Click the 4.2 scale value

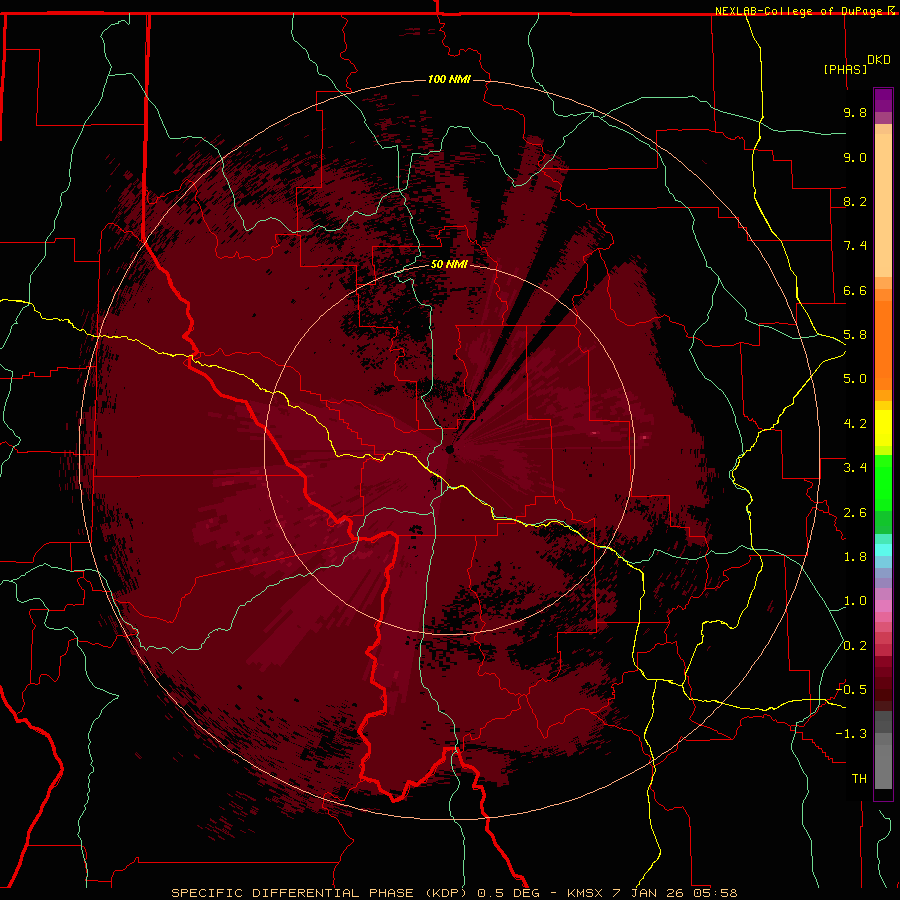click(x=855, y=424)
